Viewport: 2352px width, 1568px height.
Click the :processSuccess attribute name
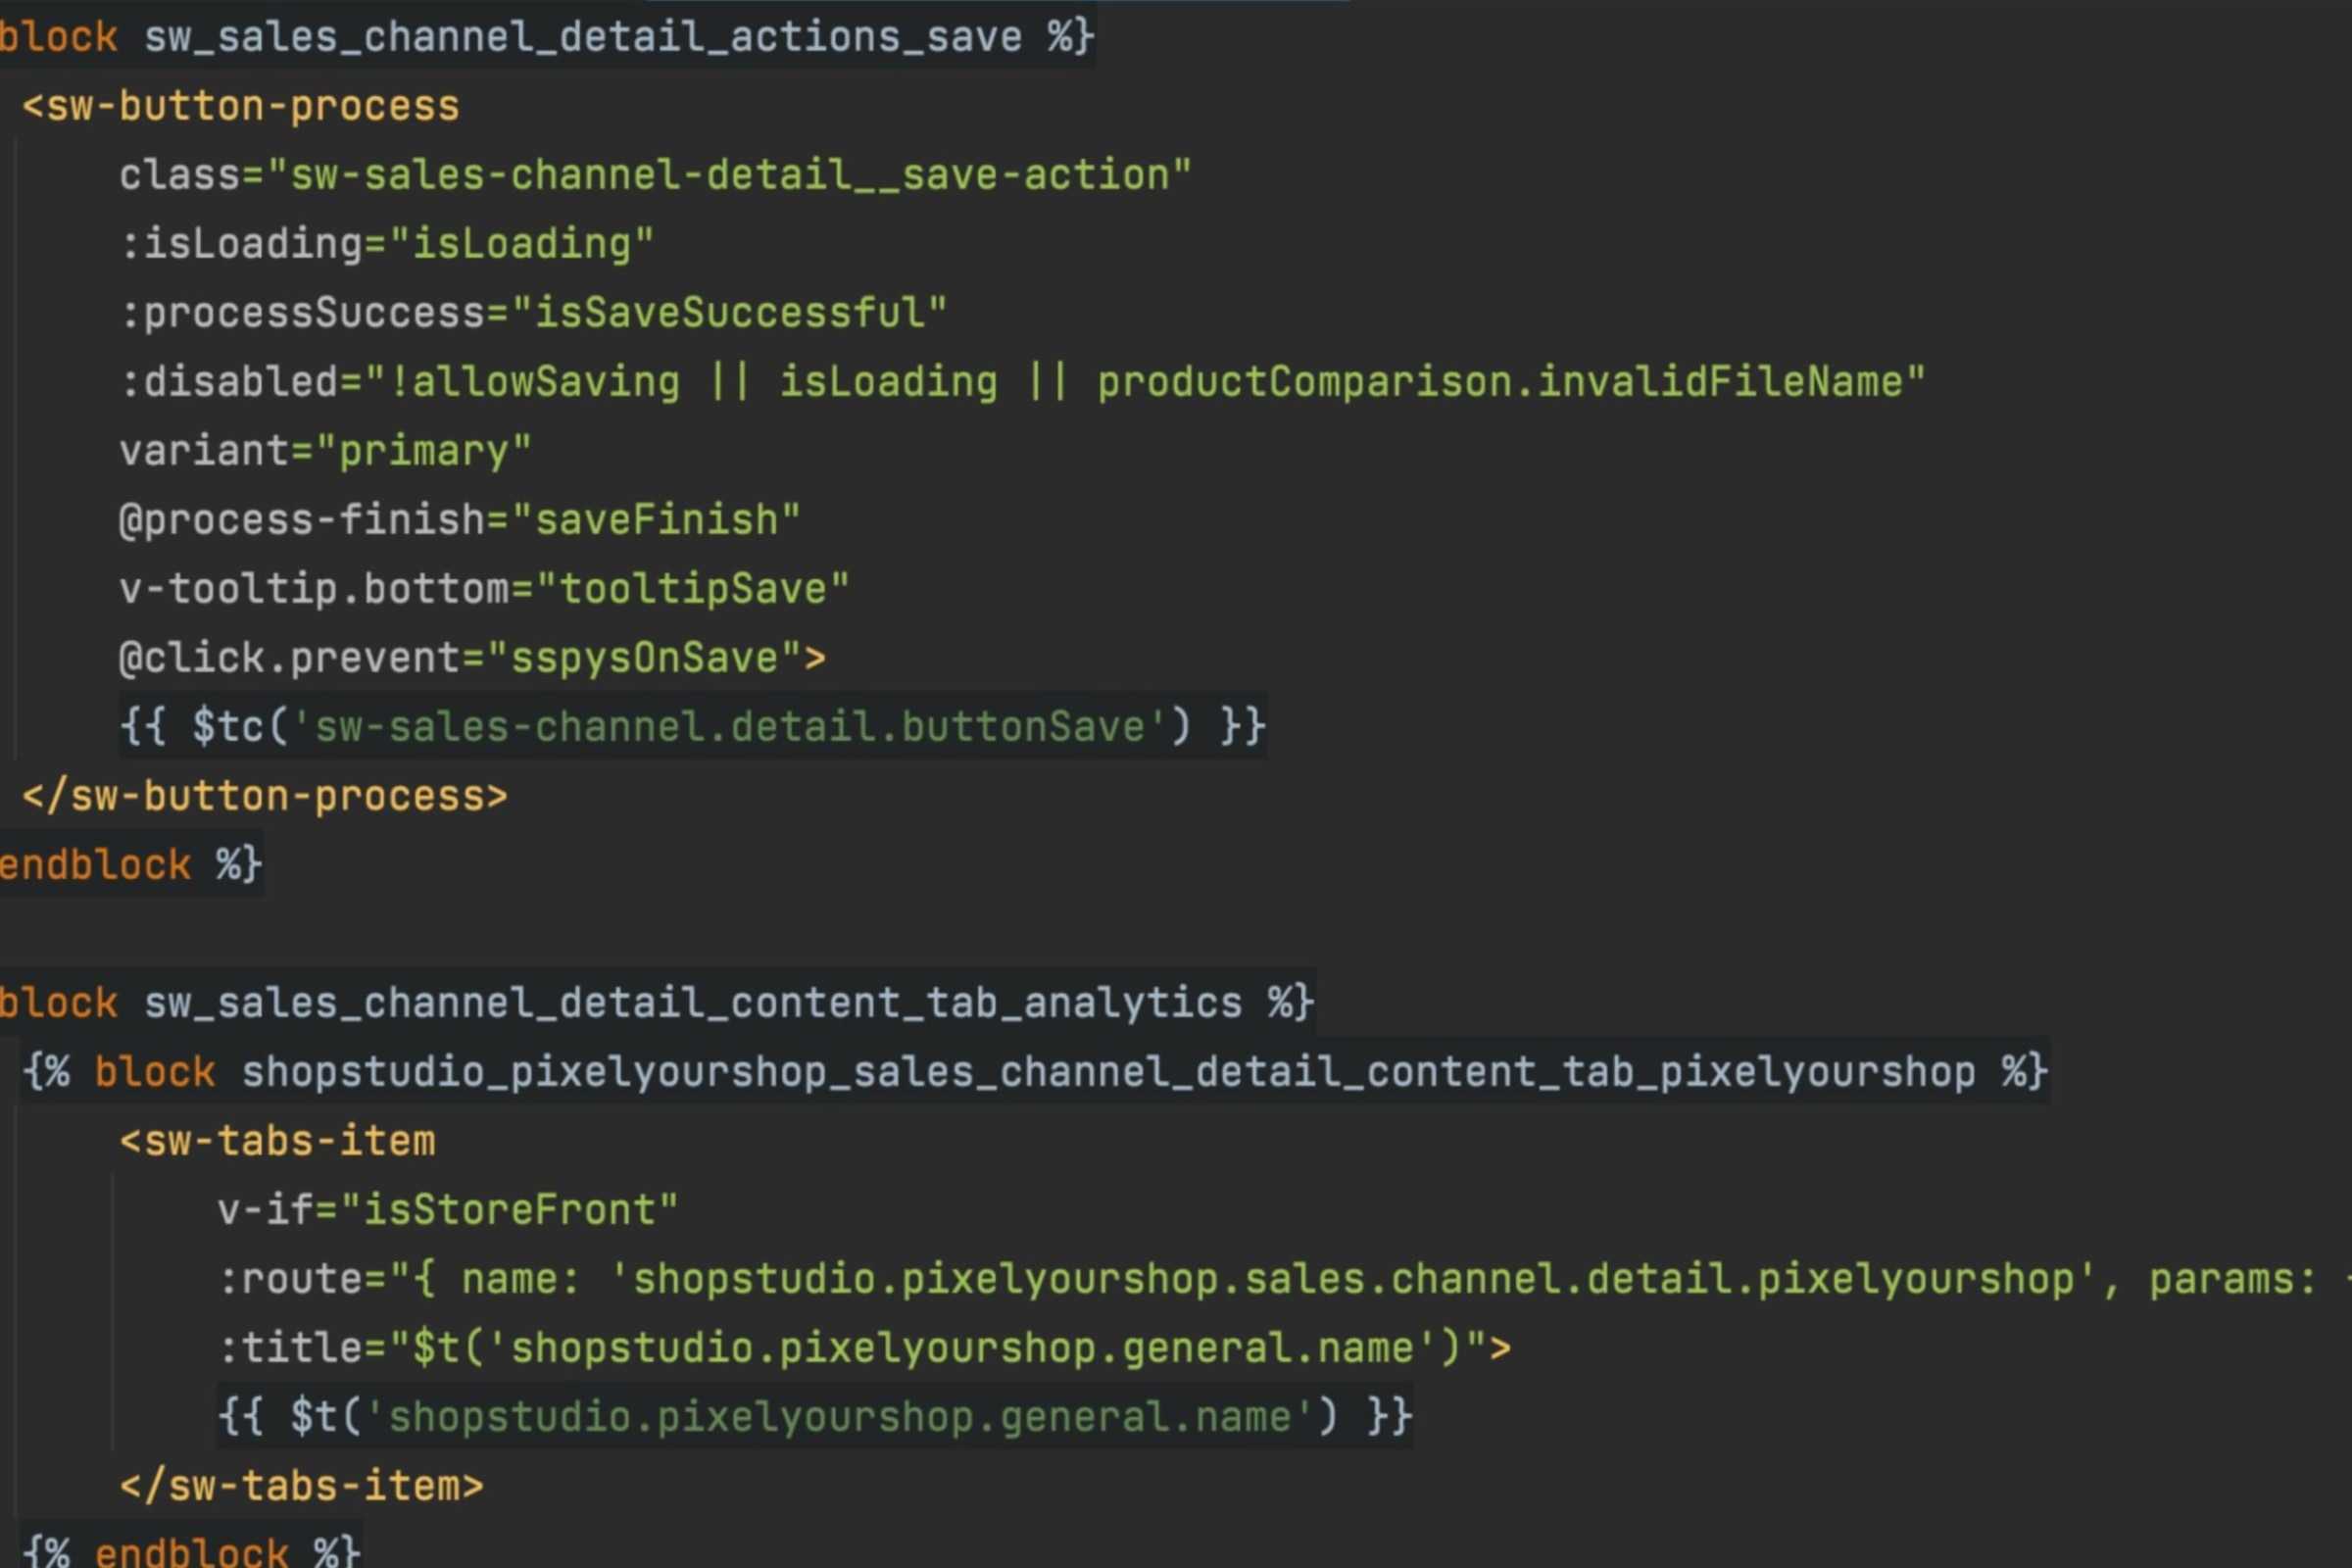pyautogui.click(x=314, y=313)
